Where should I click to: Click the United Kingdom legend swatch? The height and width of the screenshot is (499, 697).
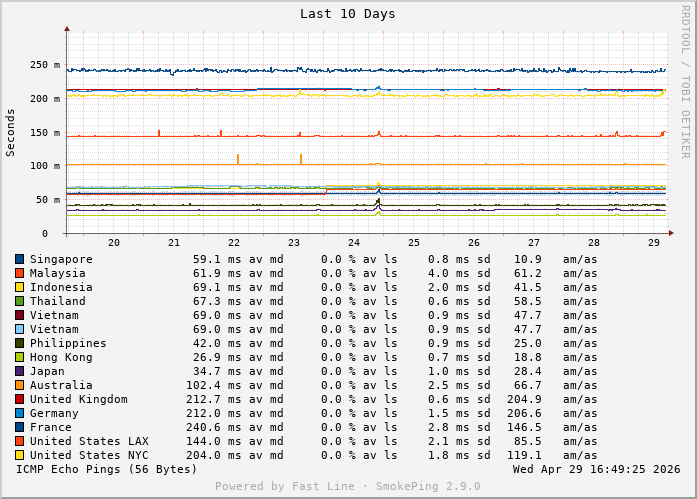click(19, 399)
